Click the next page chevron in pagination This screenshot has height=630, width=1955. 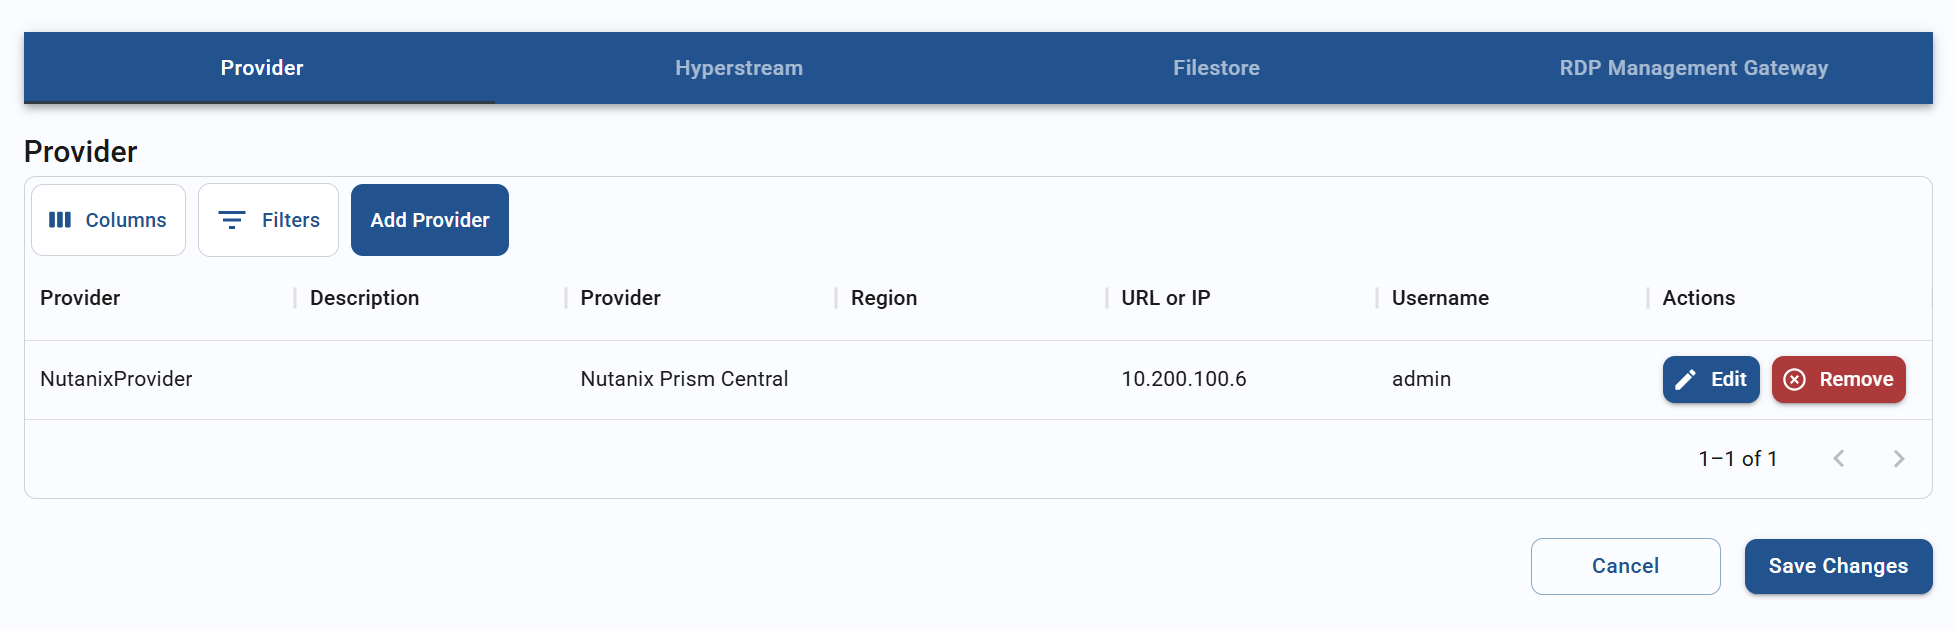[x=1899, y=458]
